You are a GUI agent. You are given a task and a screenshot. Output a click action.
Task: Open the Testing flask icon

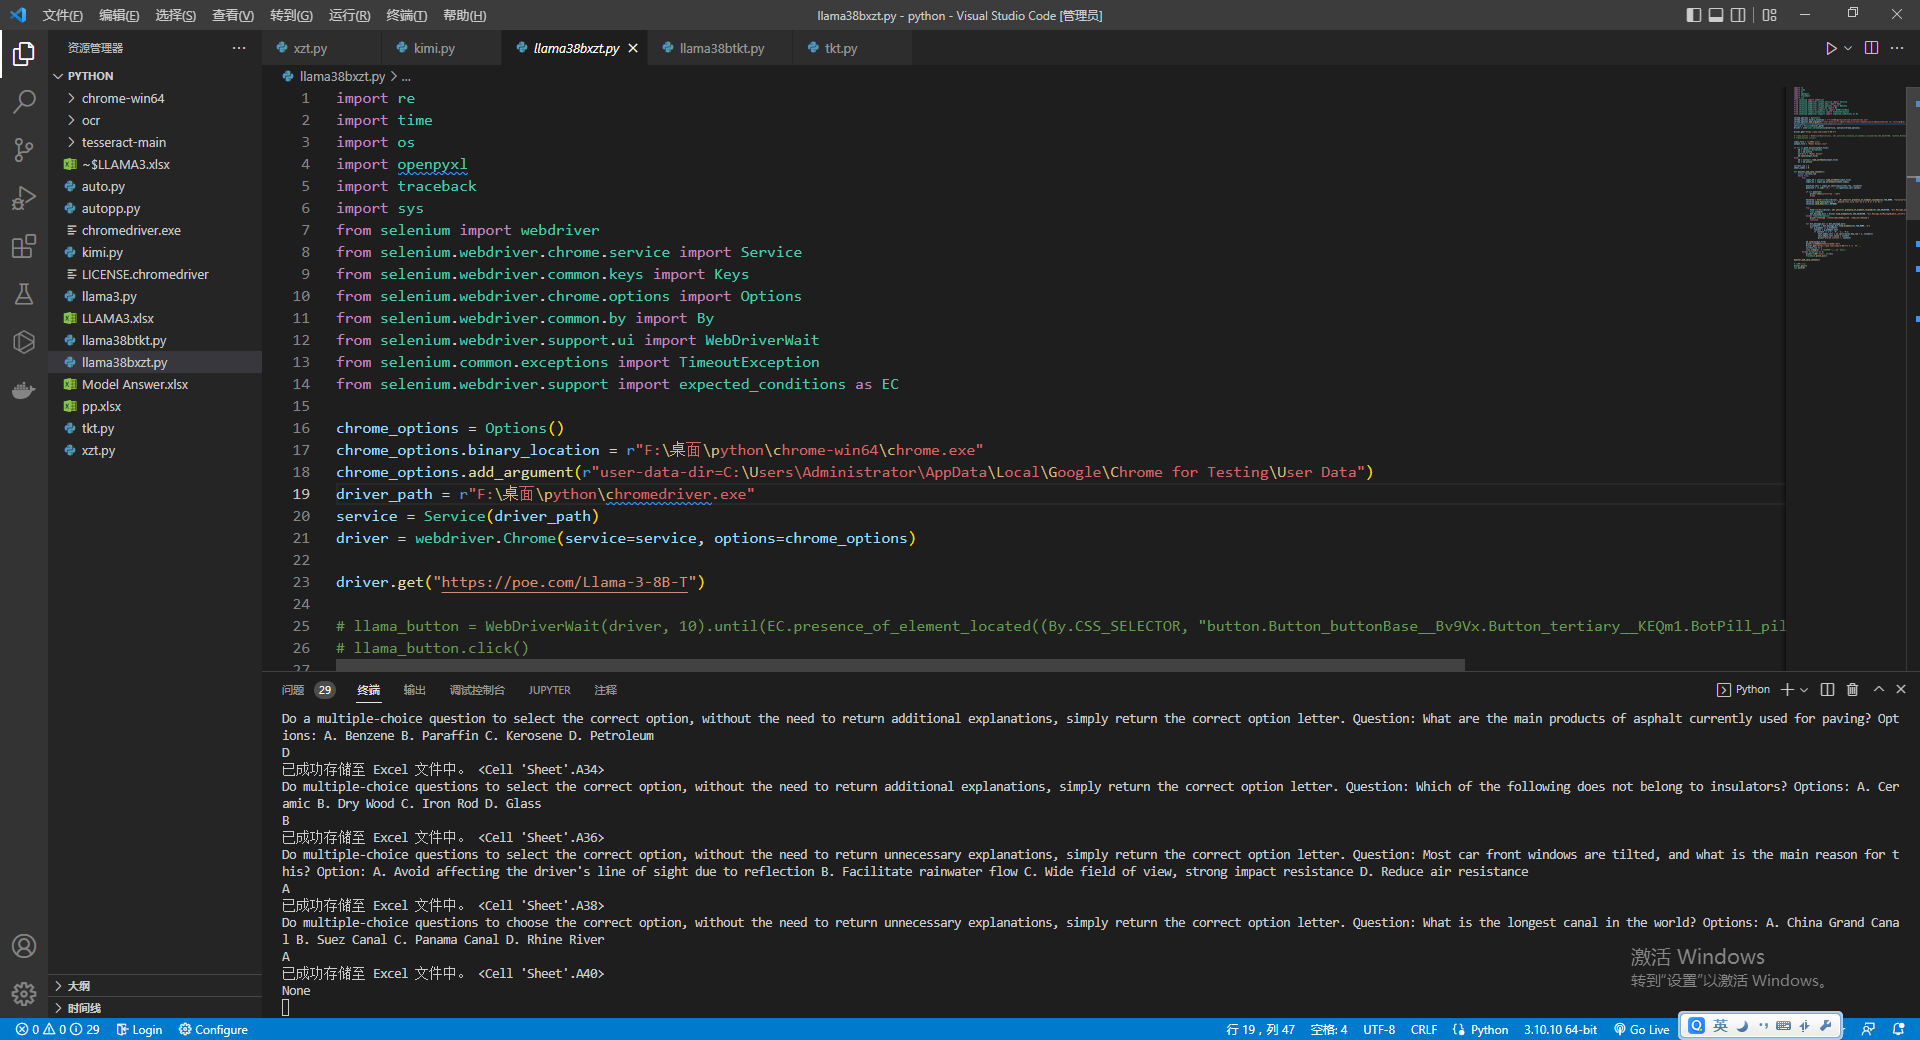pos(24,293)
